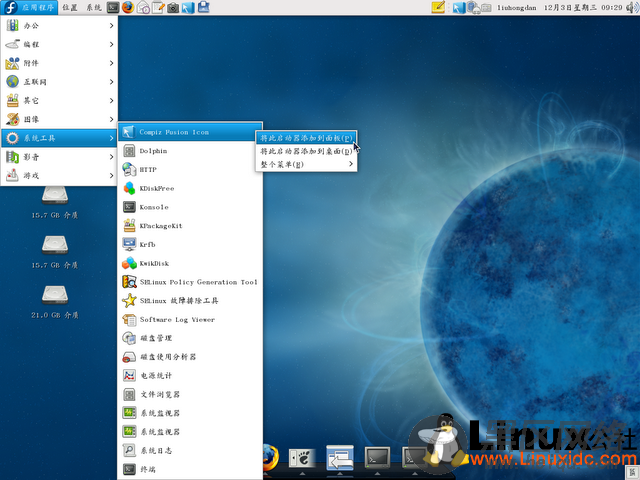Click the volume speaker icon in tray

[631, 7]
